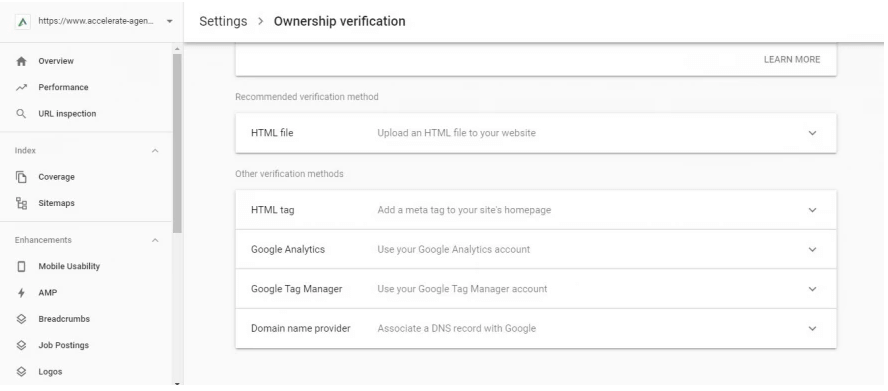Click the sidebar vertical scrollbar thumb
This screenshot has width=888, height=391.
tap(177, 143)
